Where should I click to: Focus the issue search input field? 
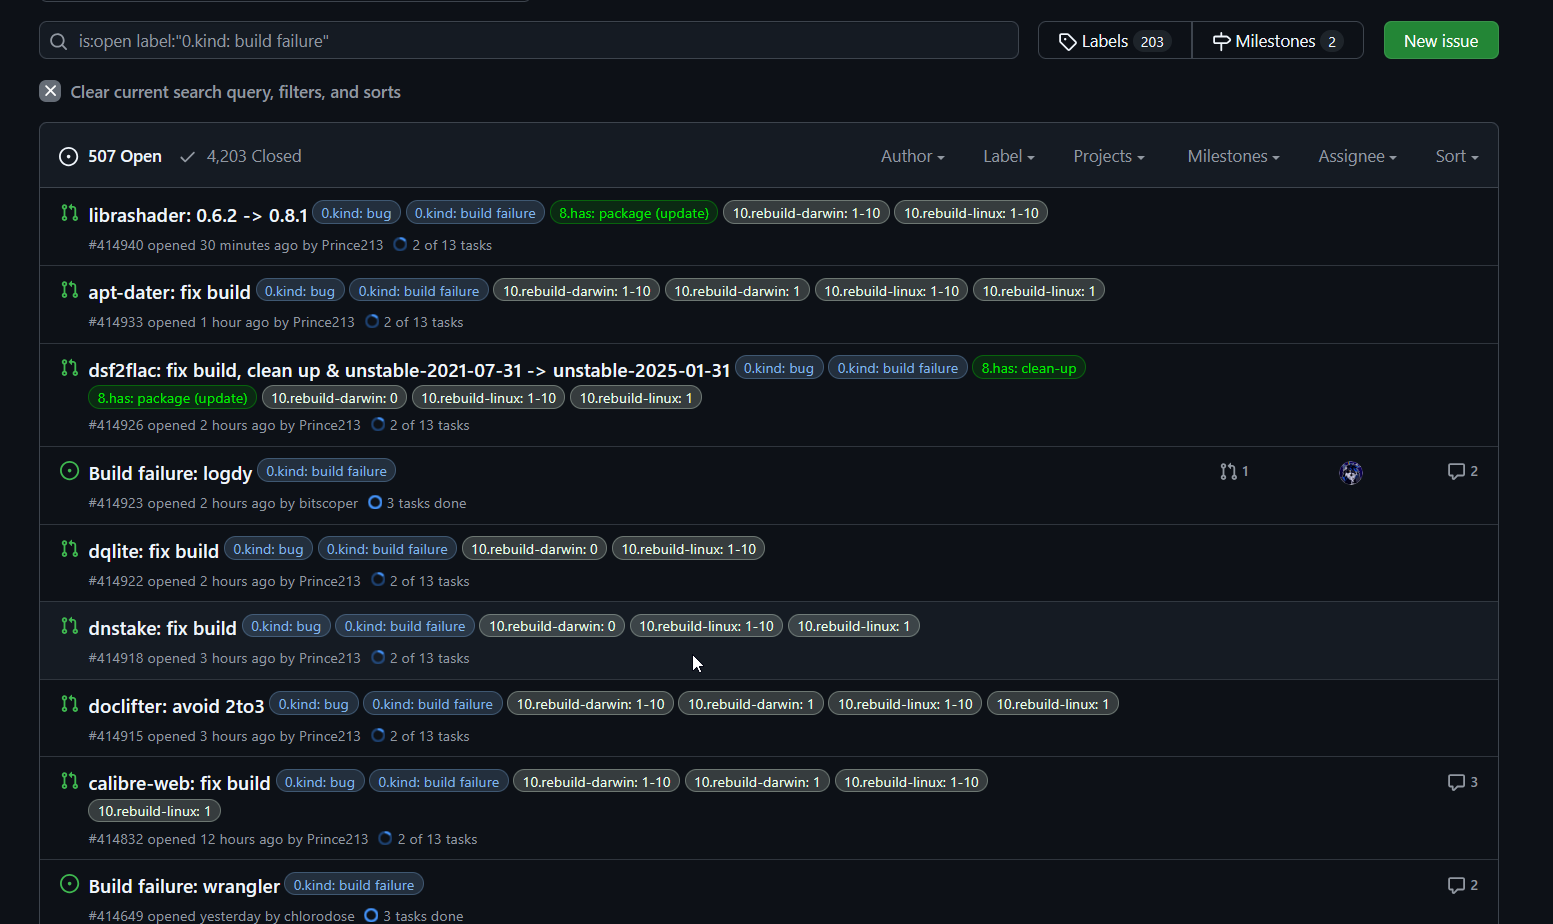pos(529,41)
